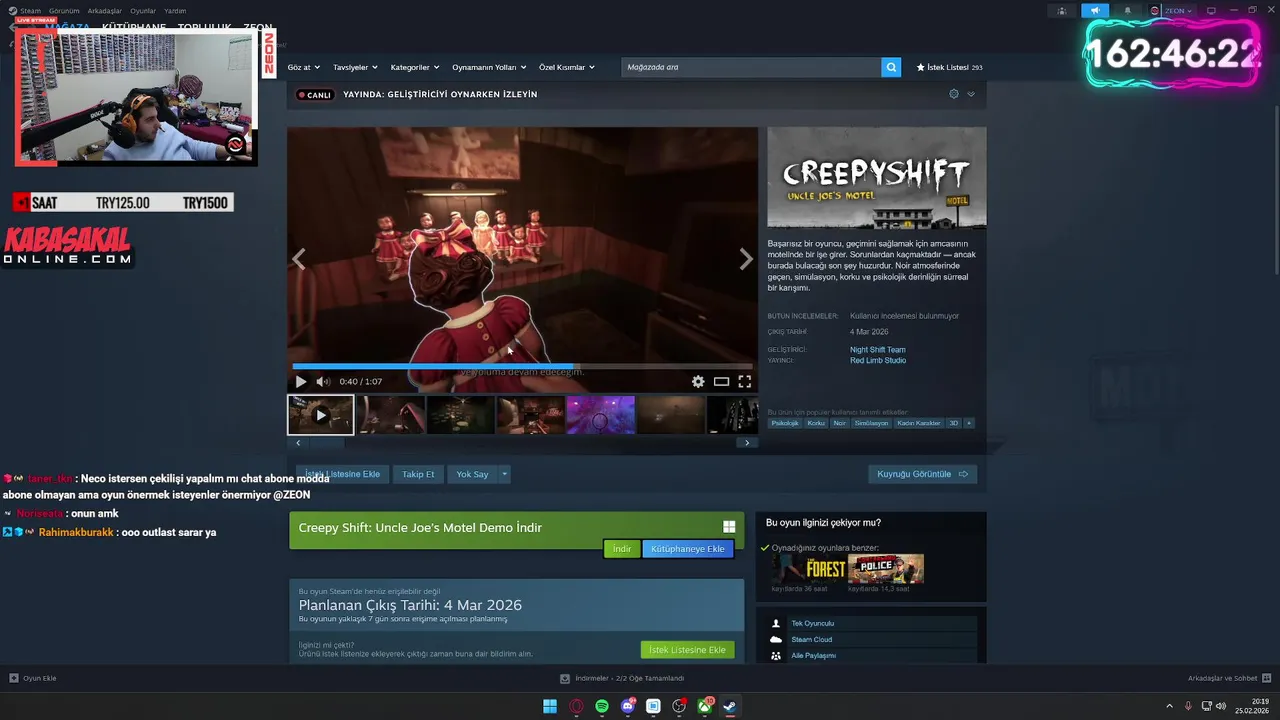Open Windows Start menu
Viewport: 1280px width, 720px height.
coord(550,706)
